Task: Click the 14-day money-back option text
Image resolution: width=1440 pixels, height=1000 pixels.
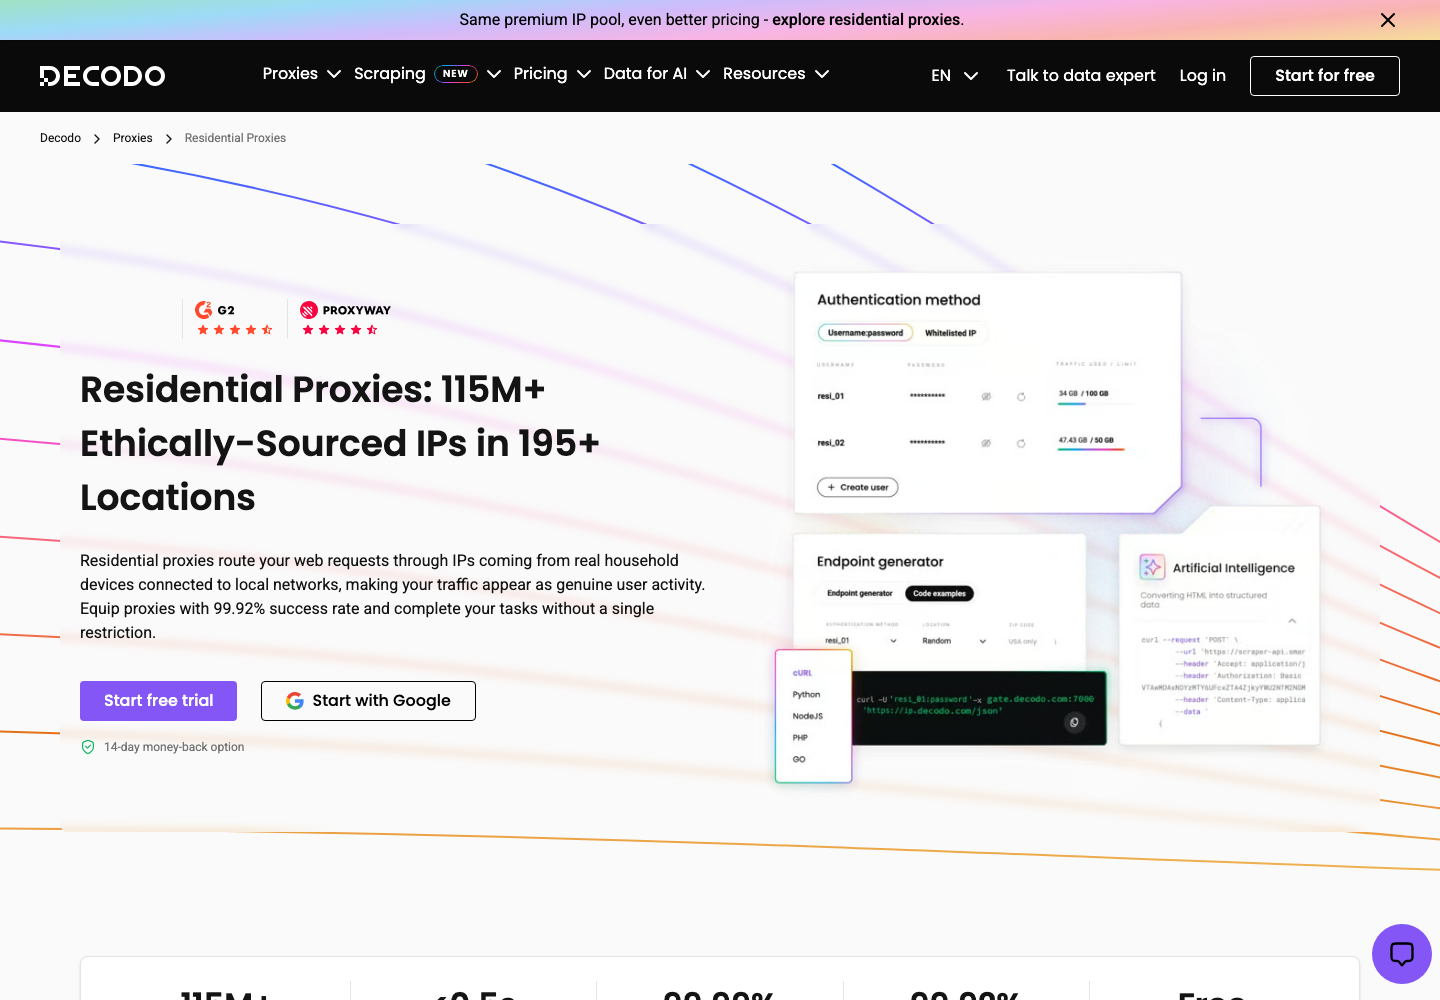Action: tap(174, 747)
